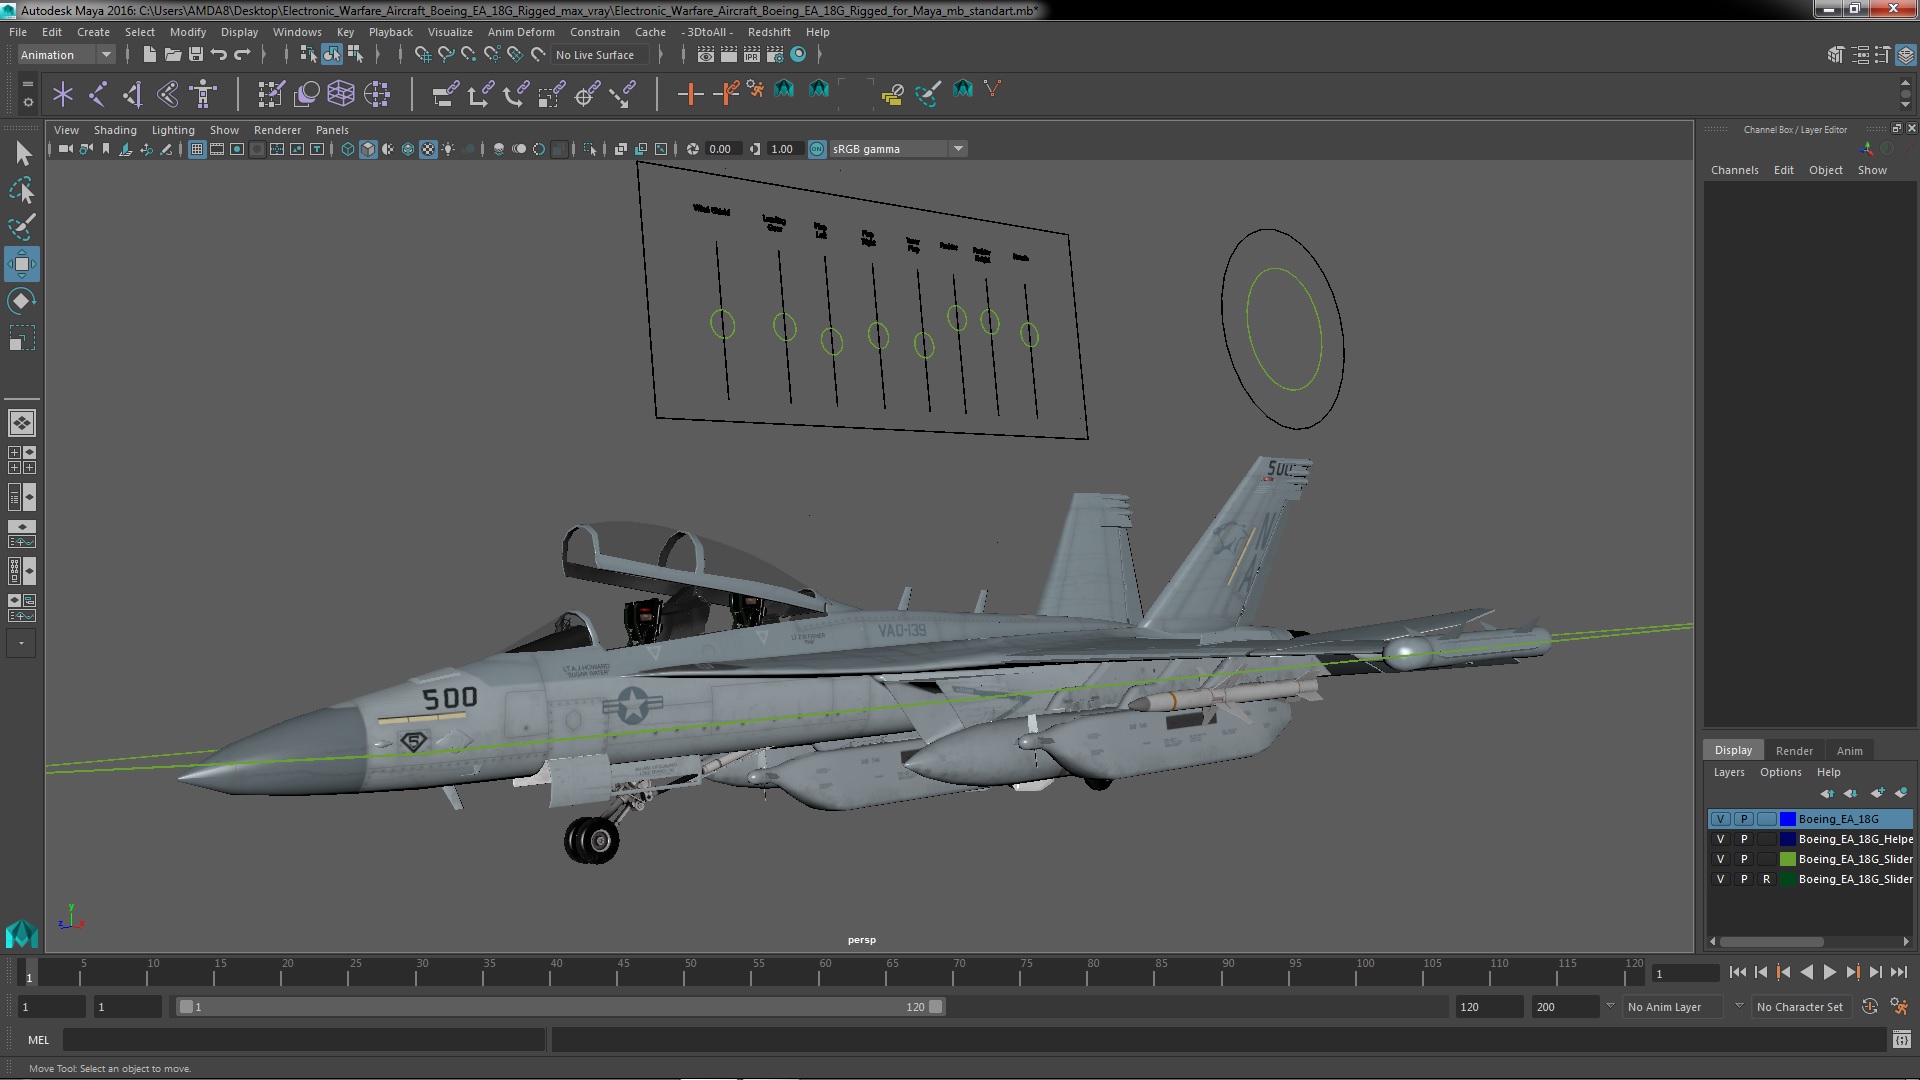Toggle textured display in viewport toolbar
1920x1080 pixels.
pos(428,149)
